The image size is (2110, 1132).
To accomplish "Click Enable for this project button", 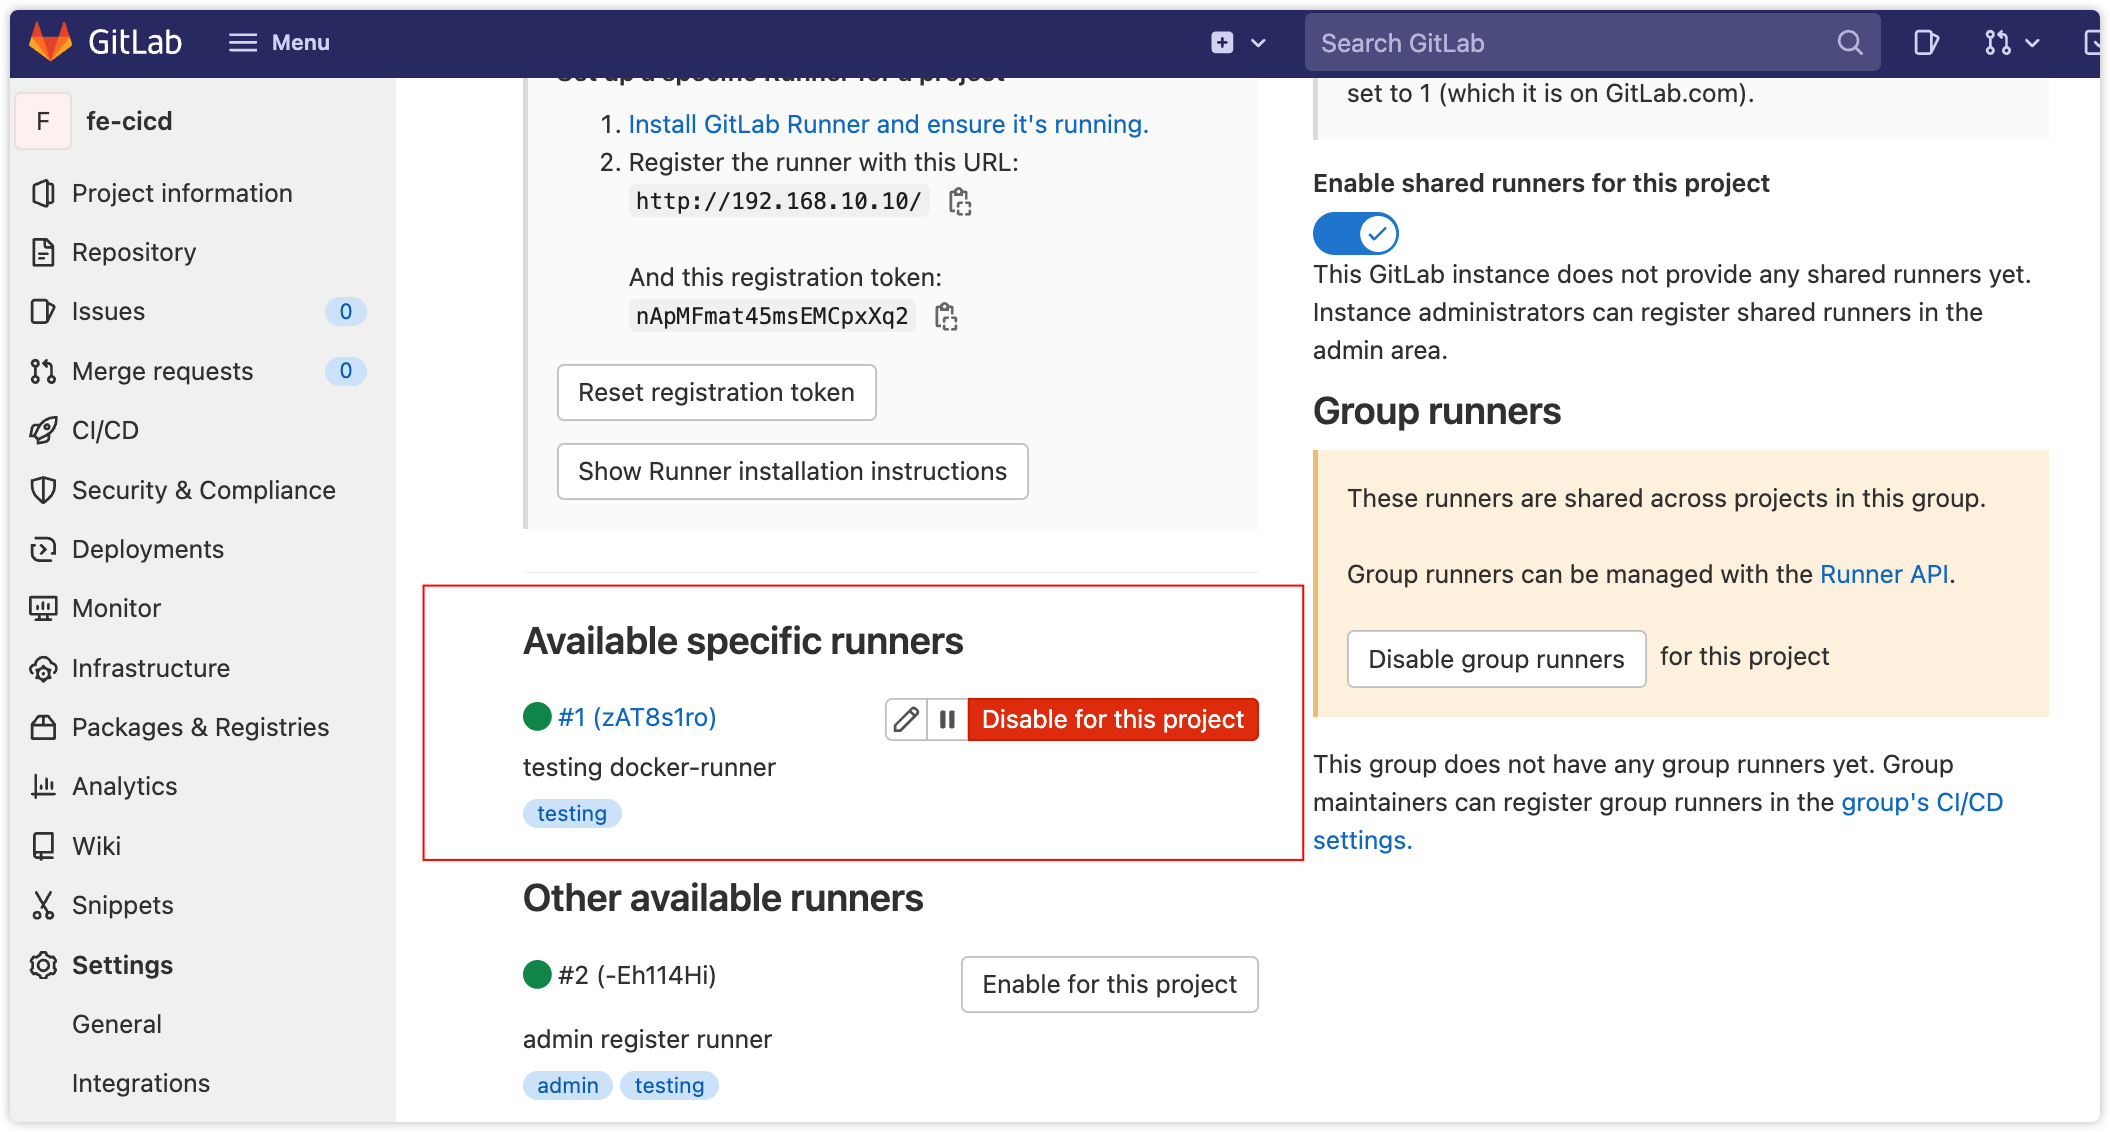I will coord(1110,984).
